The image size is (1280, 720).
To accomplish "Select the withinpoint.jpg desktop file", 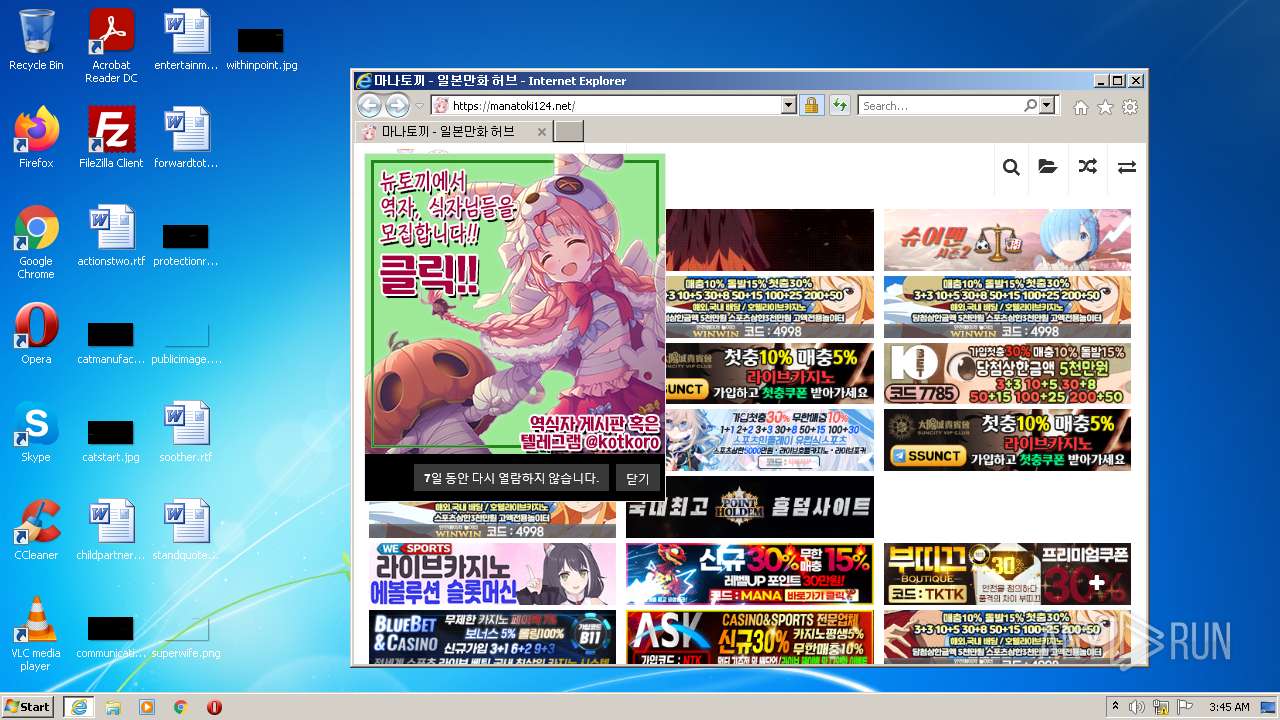I will [261, 47].
